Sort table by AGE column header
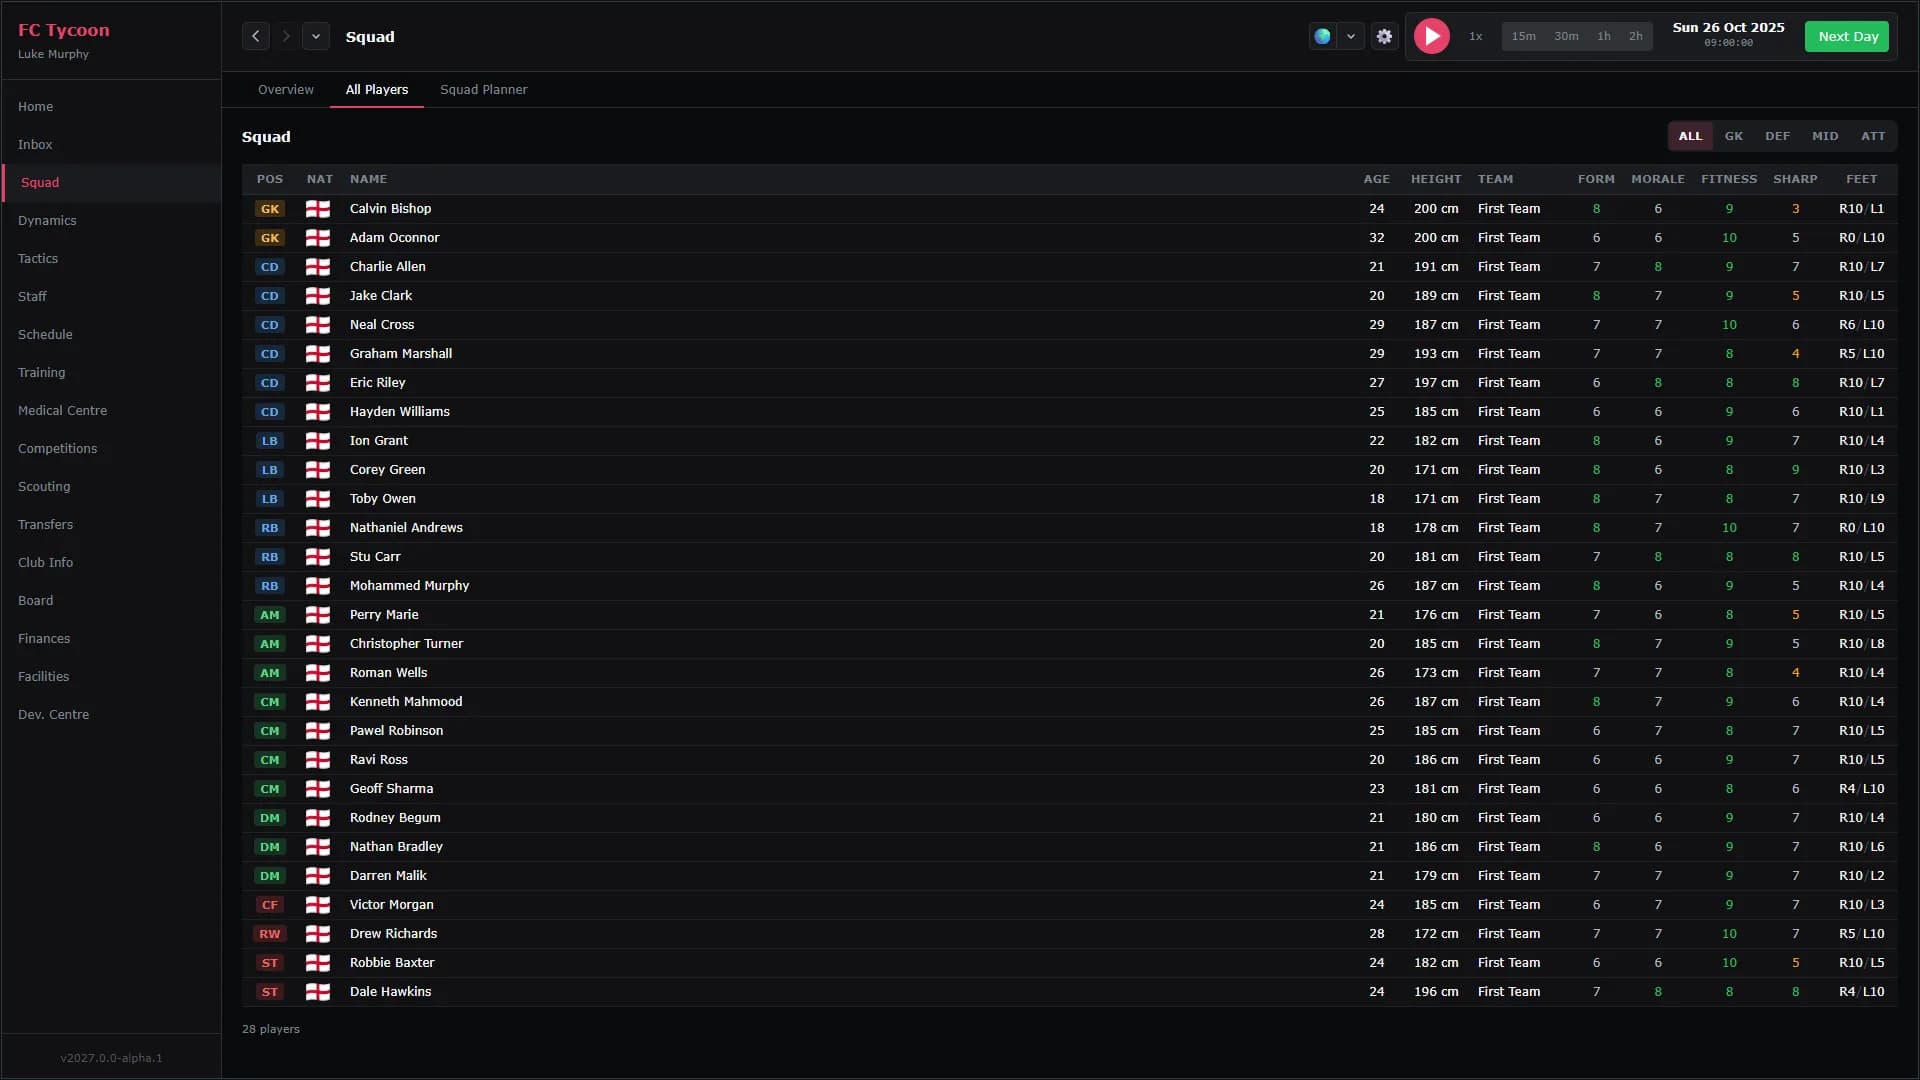The width and height of the screenshot is (1920, 1080). pyautogui.click(x=1376, y=179)
